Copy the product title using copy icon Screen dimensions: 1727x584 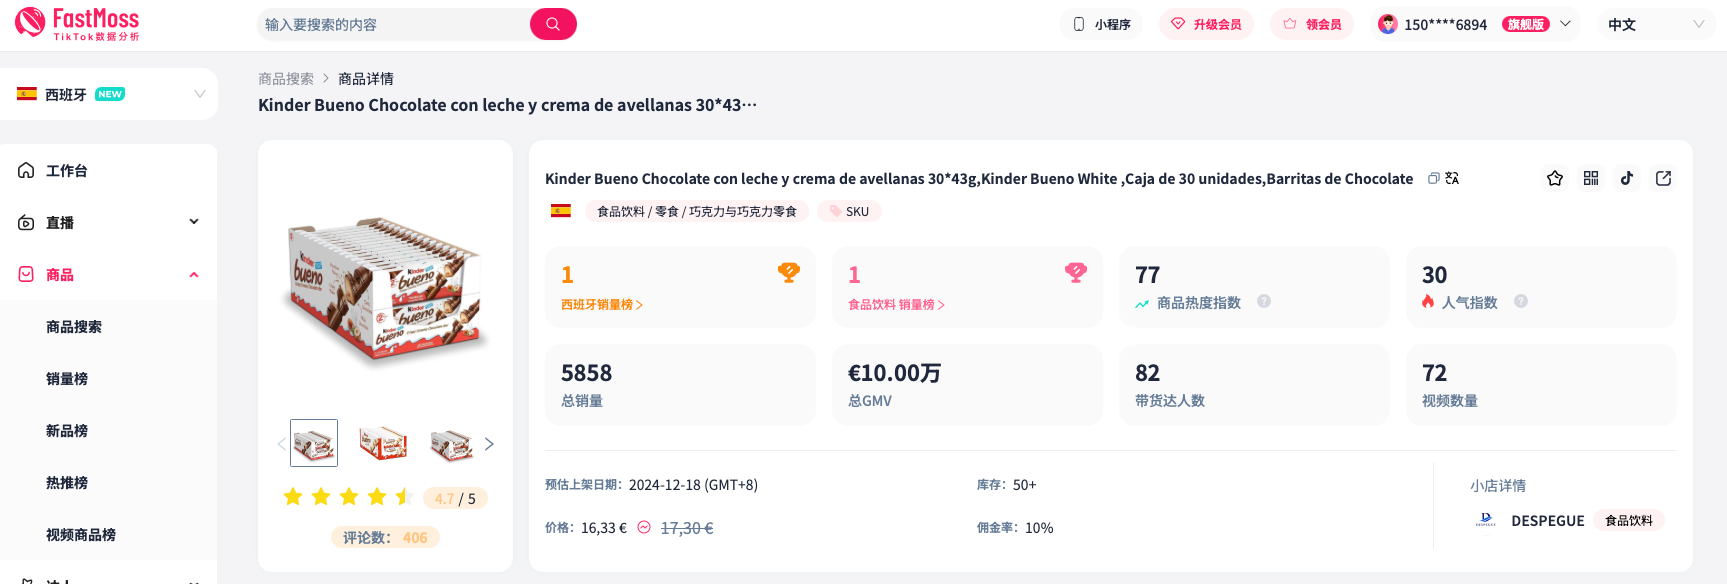pos(1433,178)
